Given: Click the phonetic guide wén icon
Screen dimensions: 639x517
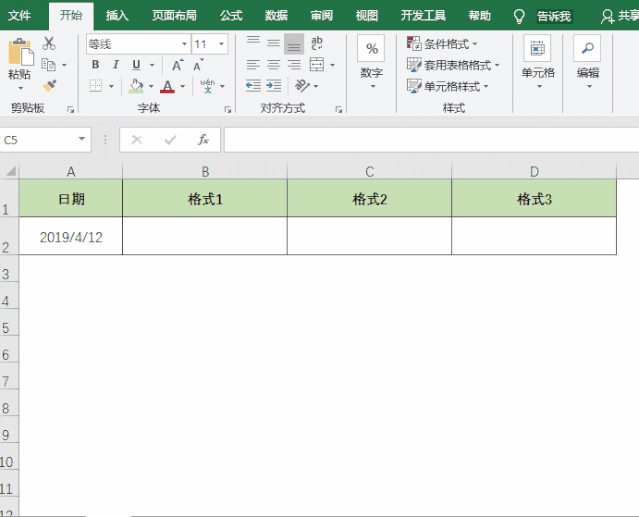Looking at the screenshot, I should tap(208, 86).
